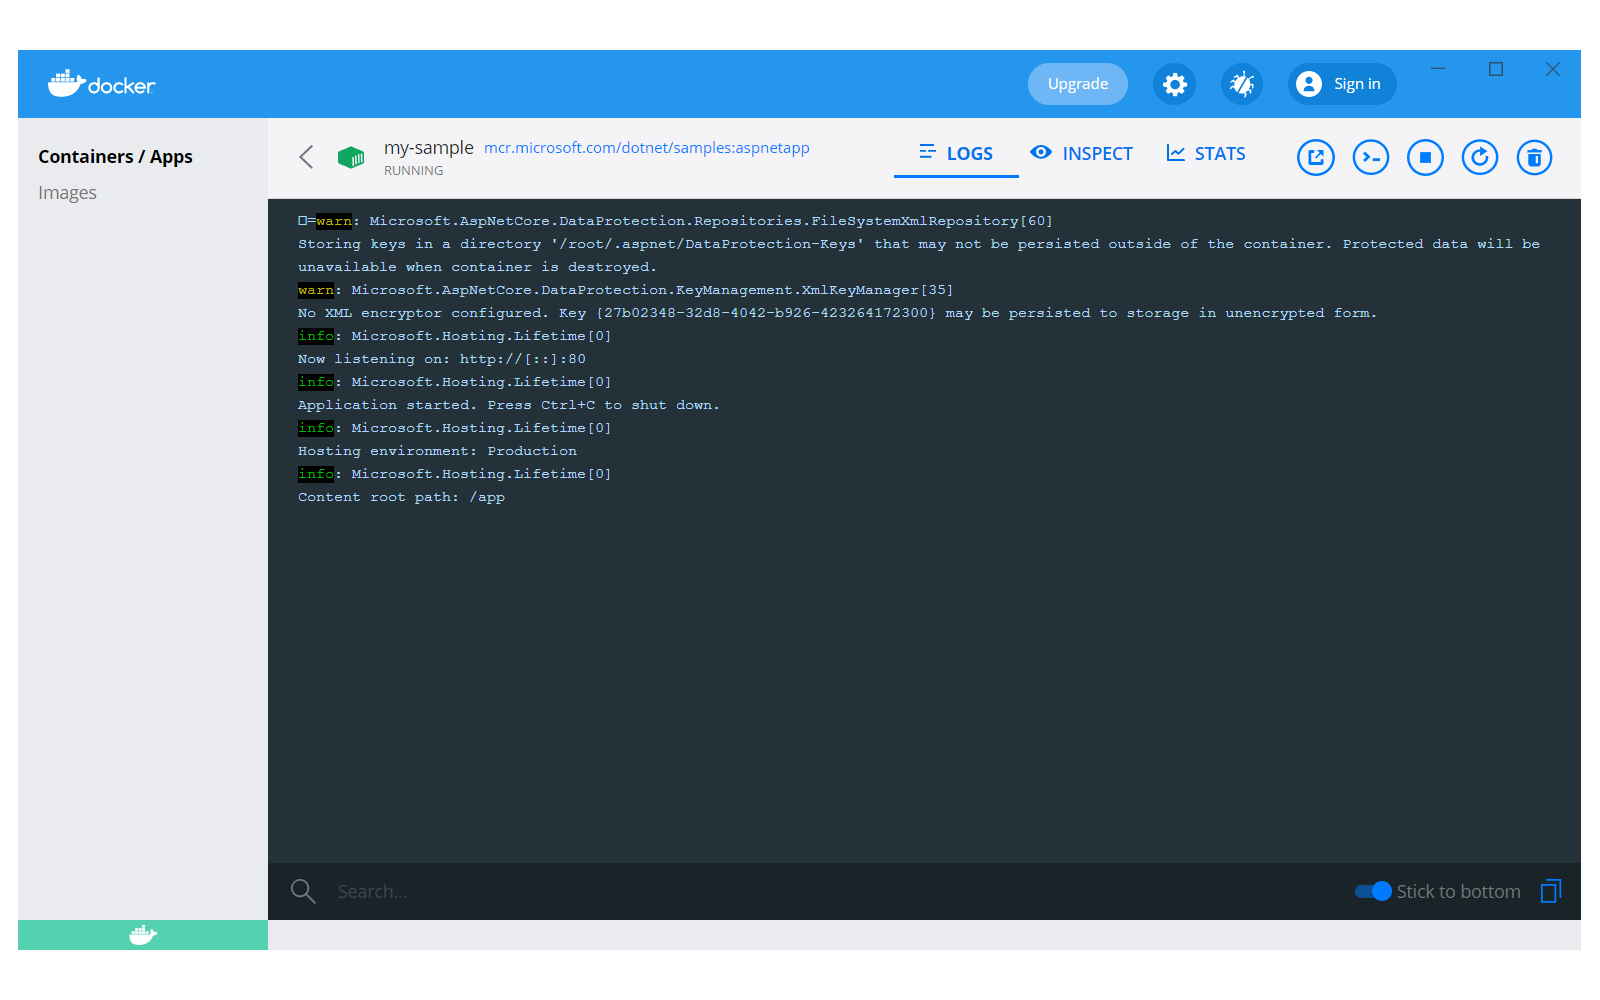The height and width of the screenshot is (1000, 1600).
Task: Restart the my-sample container
Action: pyautogui.click(x=1480, y=157)
